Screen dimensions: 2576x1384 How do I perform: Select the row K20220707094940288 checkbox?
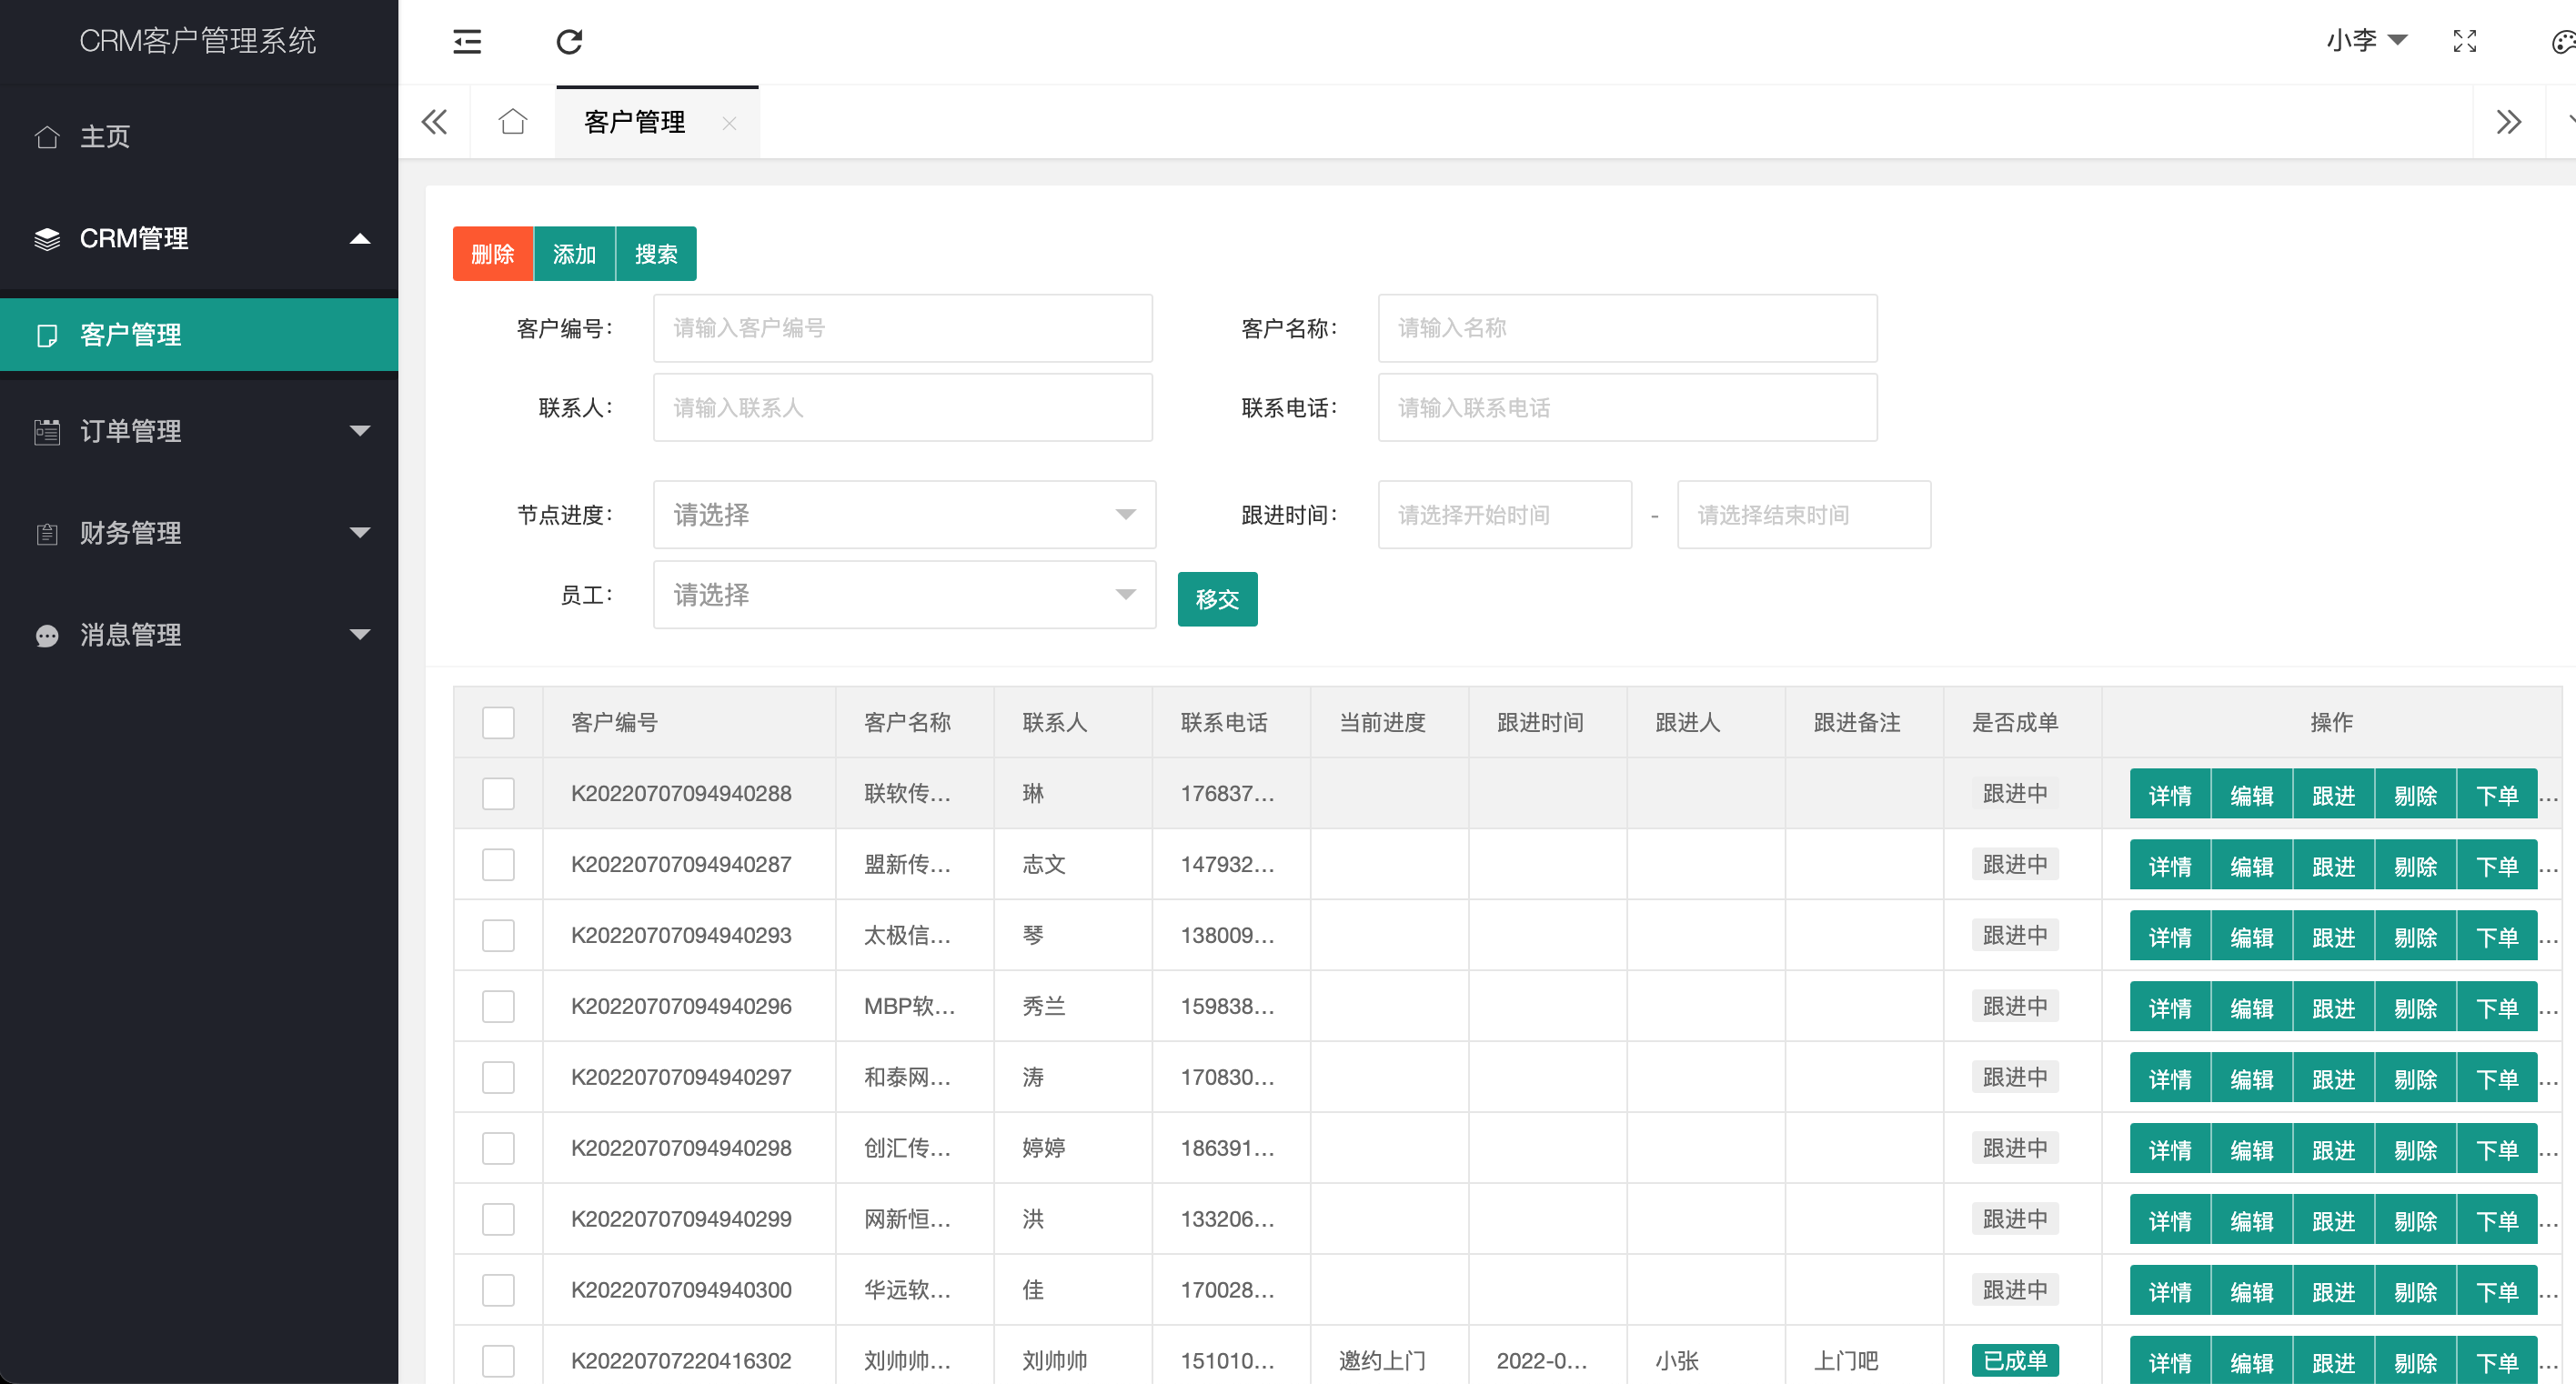tap(498, 794)
